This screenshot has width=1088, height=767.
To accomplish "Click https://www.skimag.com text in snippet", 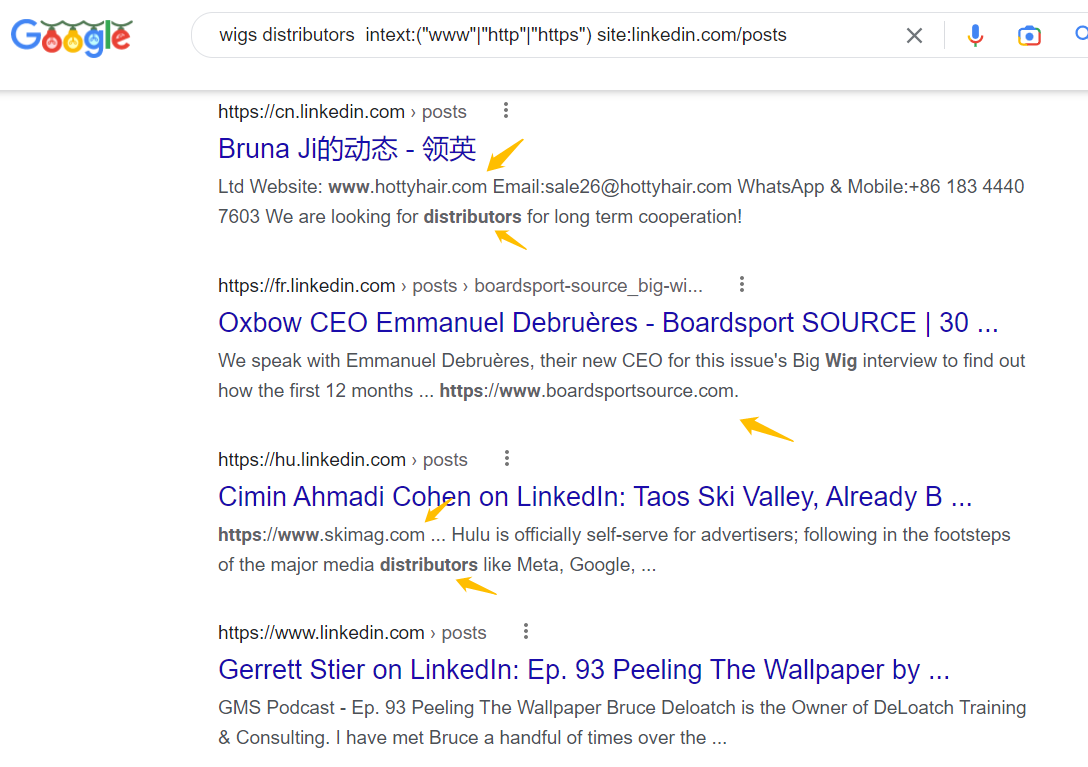I will (x=321, y=535).
